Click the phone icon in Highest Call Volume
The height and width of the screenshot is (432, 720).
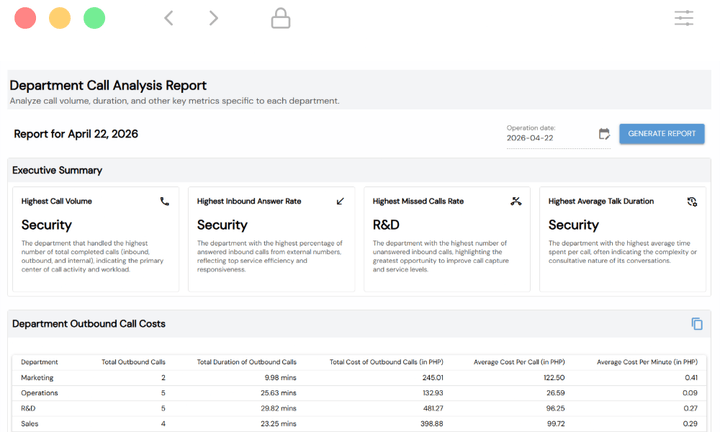[x=165, y=201]
